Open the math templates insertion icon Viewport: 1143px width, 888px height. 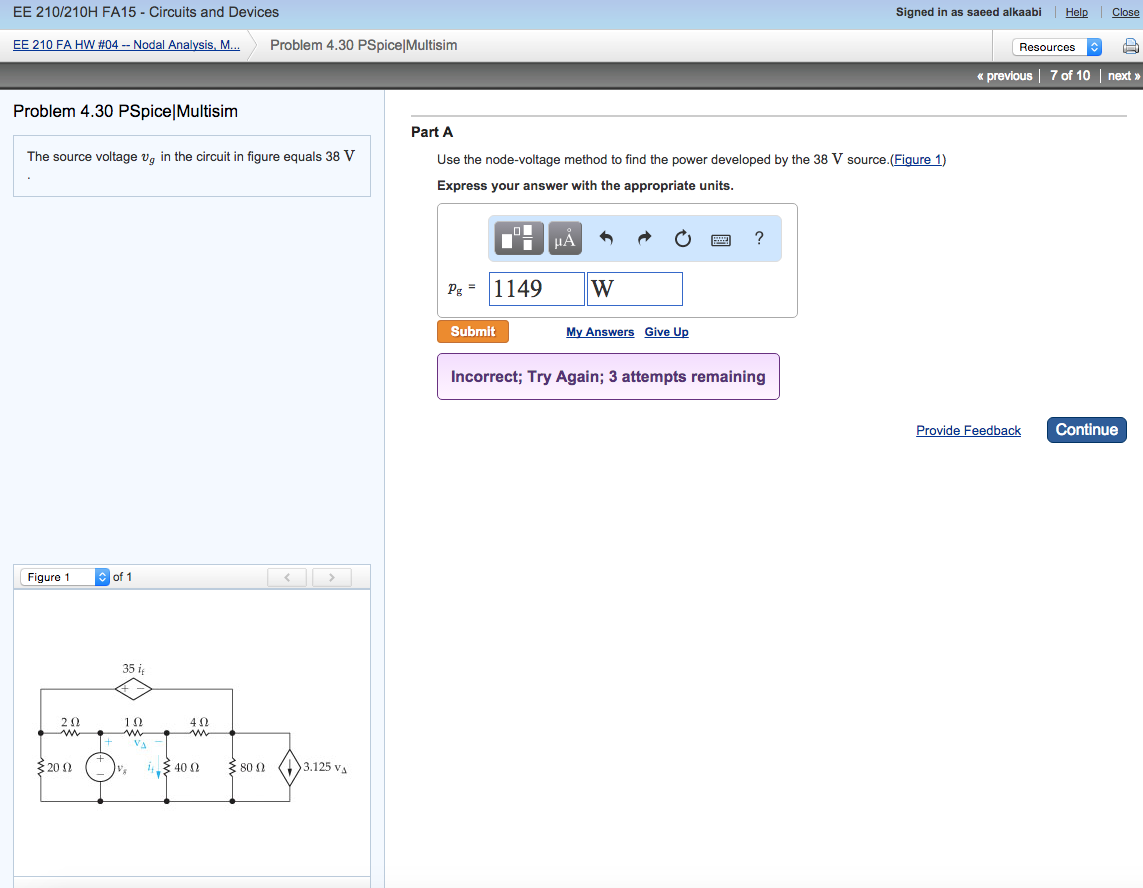click(x=517, y=237)
